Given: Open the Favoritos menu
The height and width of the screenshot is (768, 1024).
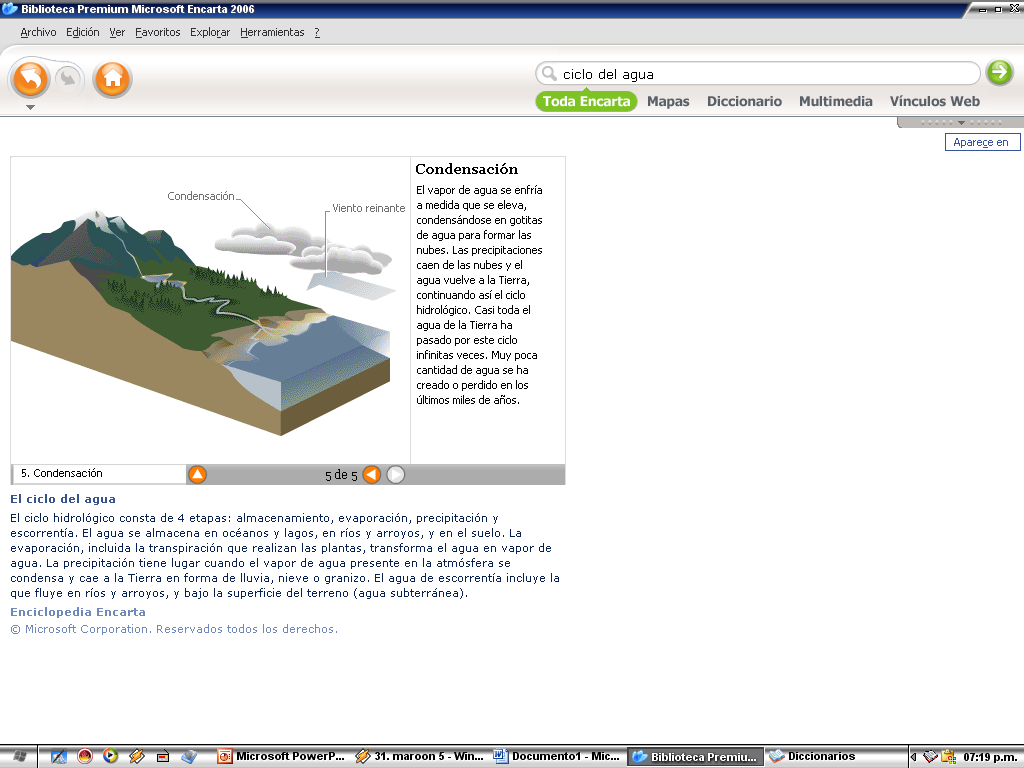Looking at the screenshot, I should (158, 32).
